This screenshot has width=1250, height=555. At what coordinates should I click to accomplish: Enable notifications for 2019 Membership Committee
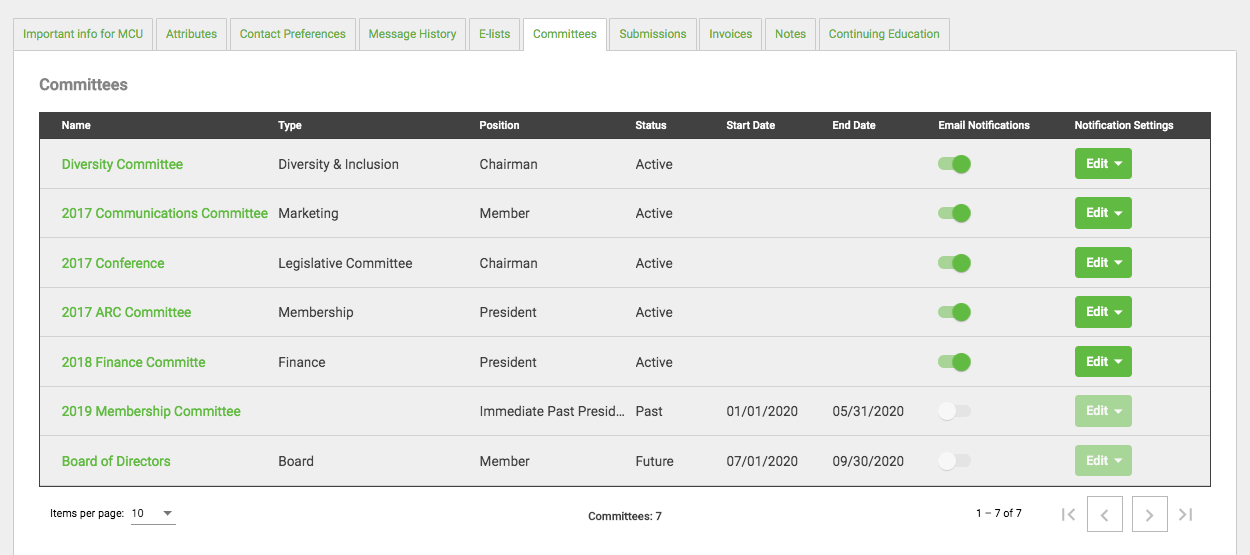coord(954,411)
